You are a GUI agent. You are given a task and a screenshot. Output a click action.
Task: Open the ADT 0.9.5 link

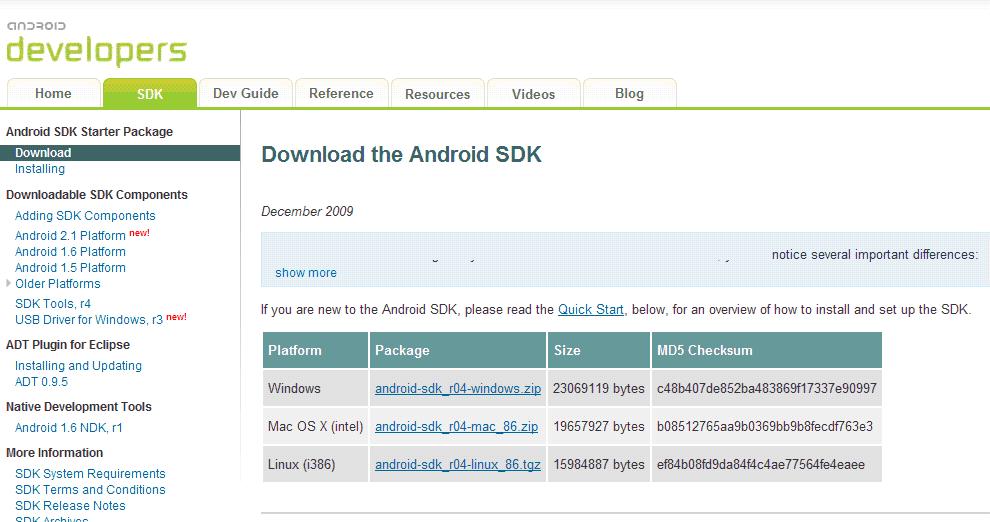(x=41, y=382)
